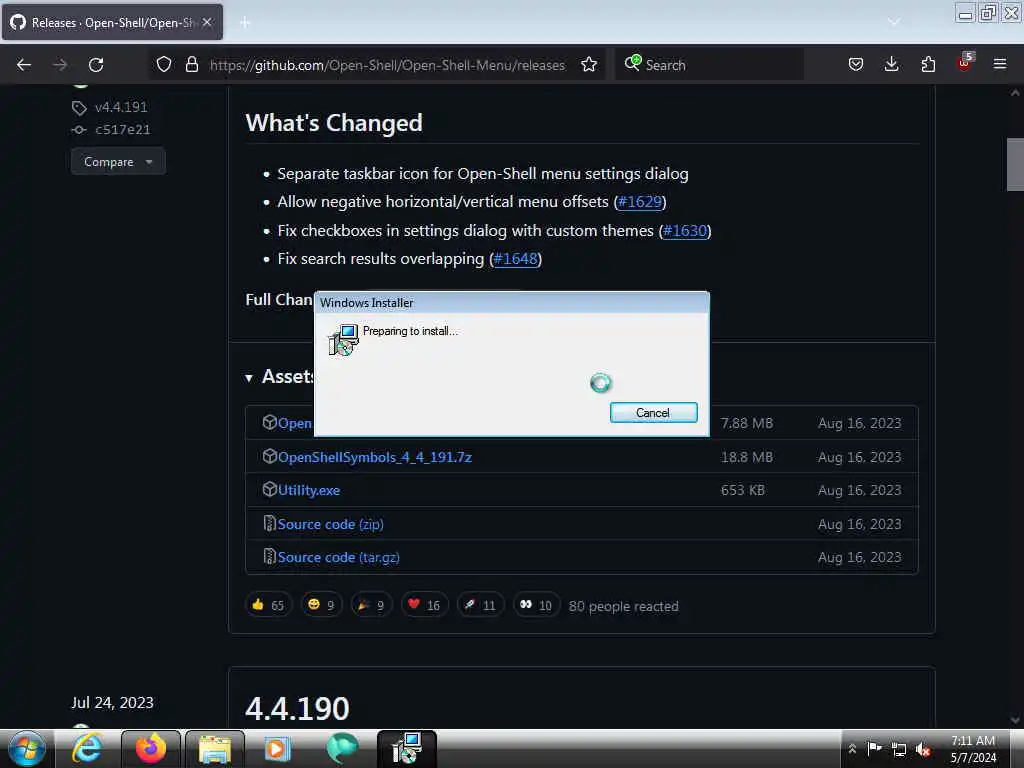Click the 653 KB file size text
This screenshot has height=768, width=1024.
point(743,490)
